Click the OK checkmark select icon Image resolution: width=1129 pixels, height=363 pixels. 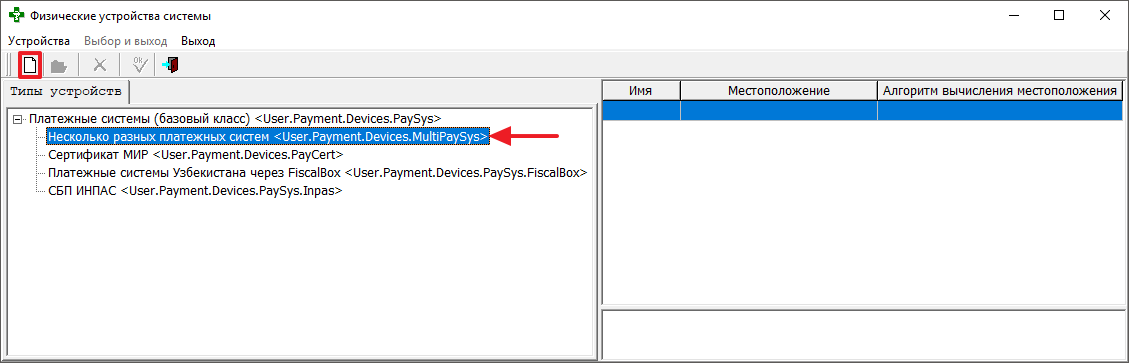[x=140, y=65]
